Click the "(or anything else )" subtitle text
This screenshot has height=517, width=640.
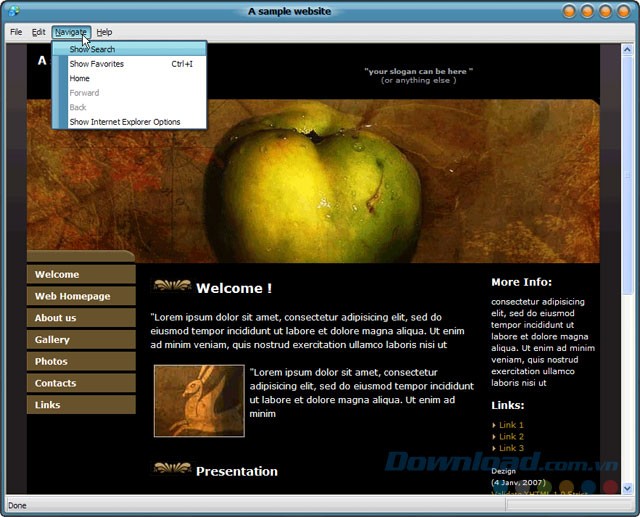(419, 80)
